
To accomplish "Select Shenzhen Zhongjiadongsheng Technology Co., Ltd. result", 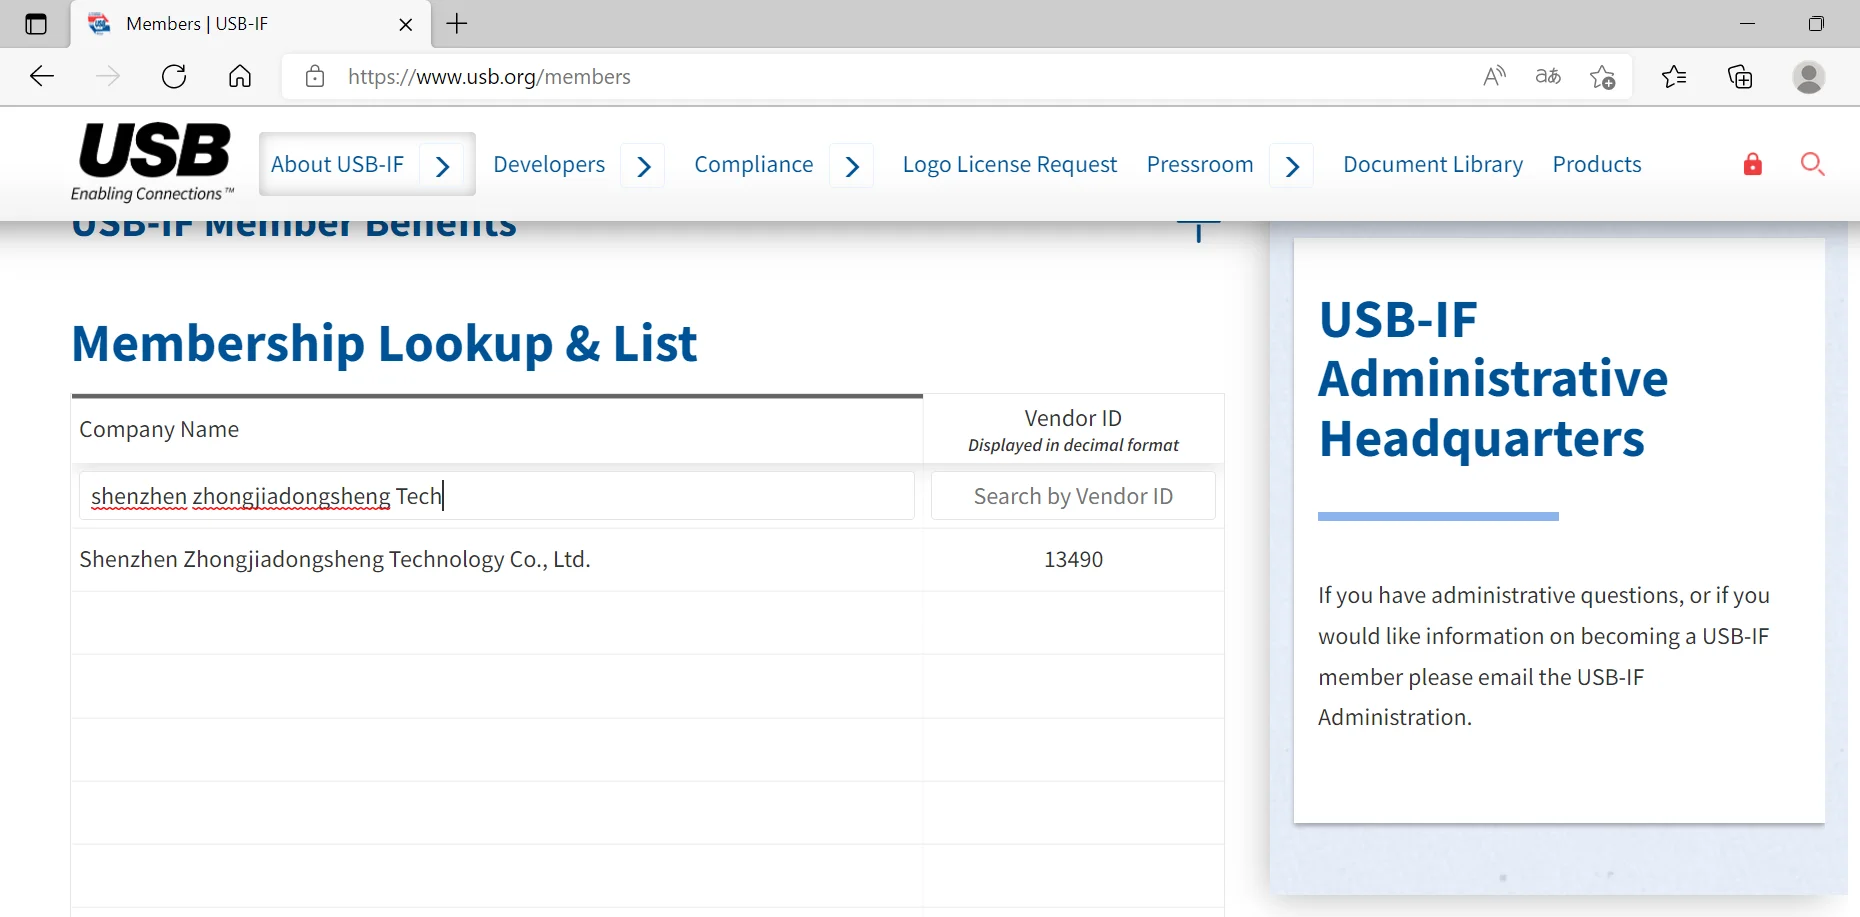I will 335,559.
